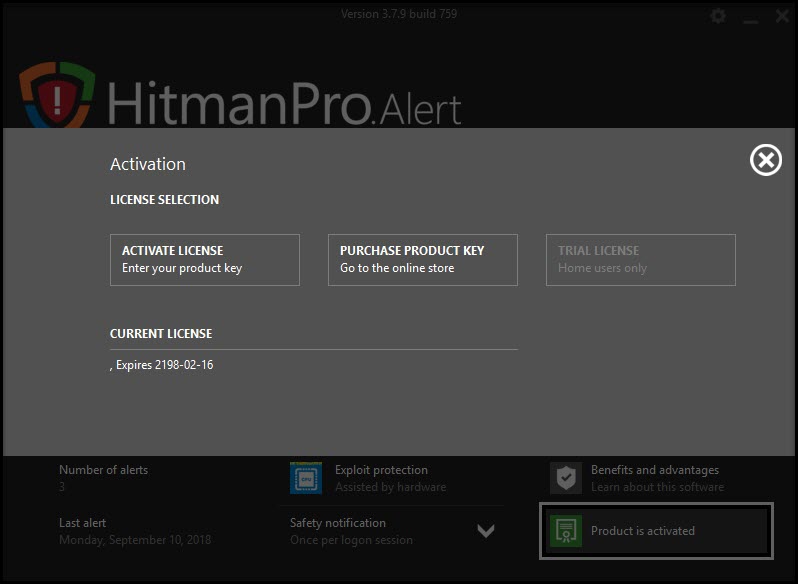Click the Current License heading
Viewport: 798px width, 584px height.
(x=161, y=333)
